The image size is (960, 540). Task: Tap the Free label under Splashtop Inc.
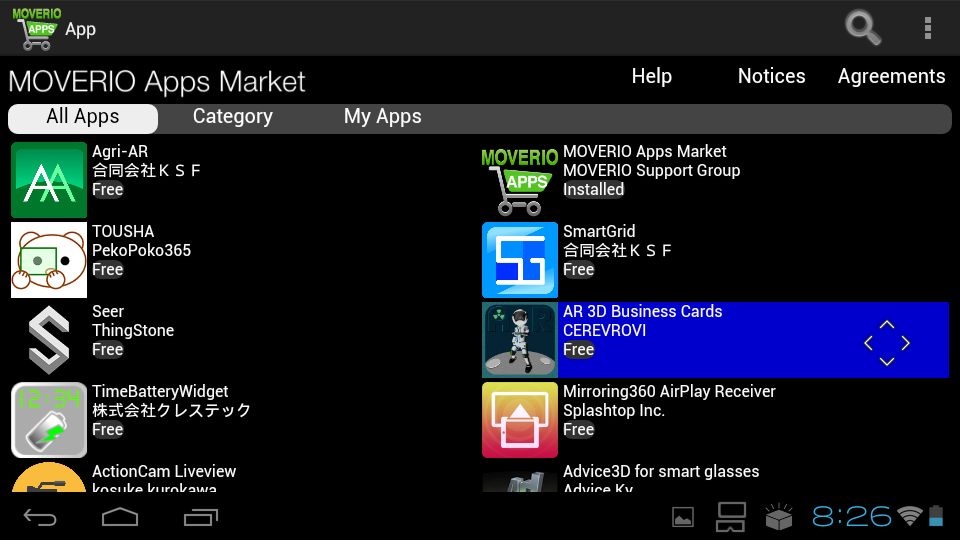pos(579,430)
